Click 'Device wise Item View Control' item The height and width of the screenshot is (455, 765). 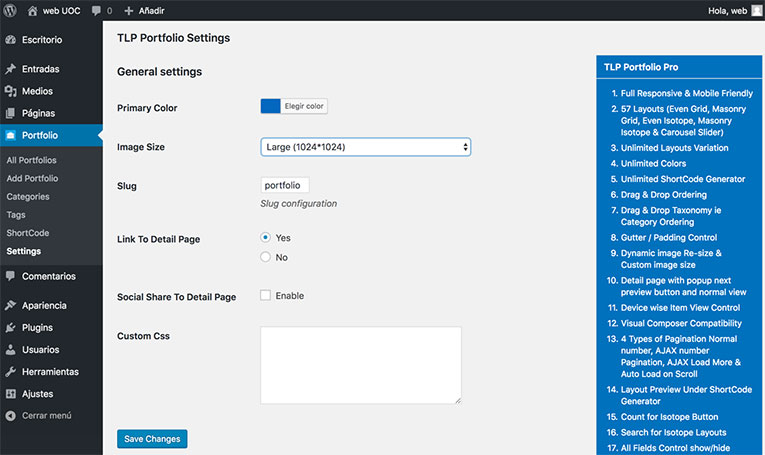coord(680,308)
